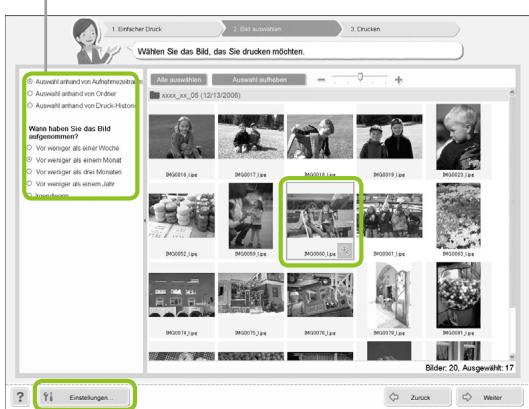This screenshot has width=529, height=409.
Task: Click the thumbnail list scroll-up arrow
Action: [512, 92]
